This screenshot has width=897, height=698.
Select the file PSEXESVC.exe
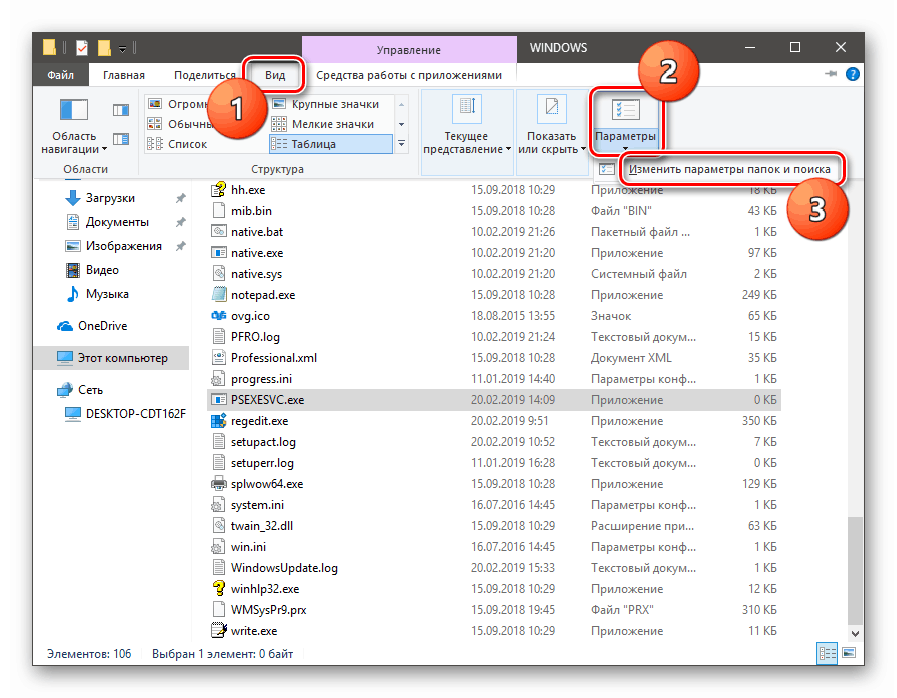493,400
